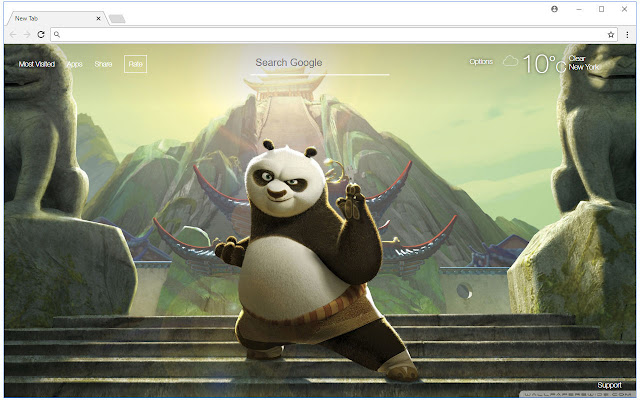Click the Clear weather condition text
This screenshot has height=400, width=640.
[x=577, y=58]
